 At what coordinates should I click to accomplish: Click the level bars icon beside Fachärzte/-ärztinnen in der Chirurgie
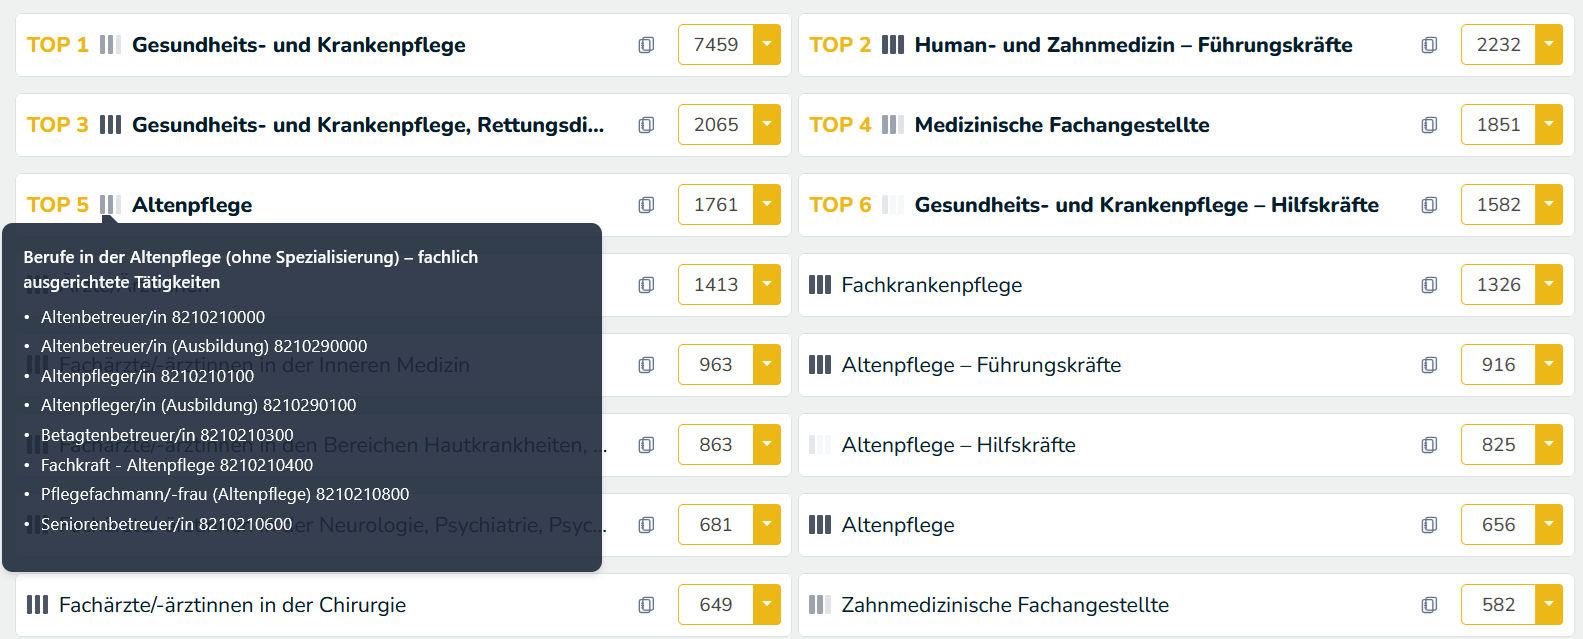click(37, 605)
